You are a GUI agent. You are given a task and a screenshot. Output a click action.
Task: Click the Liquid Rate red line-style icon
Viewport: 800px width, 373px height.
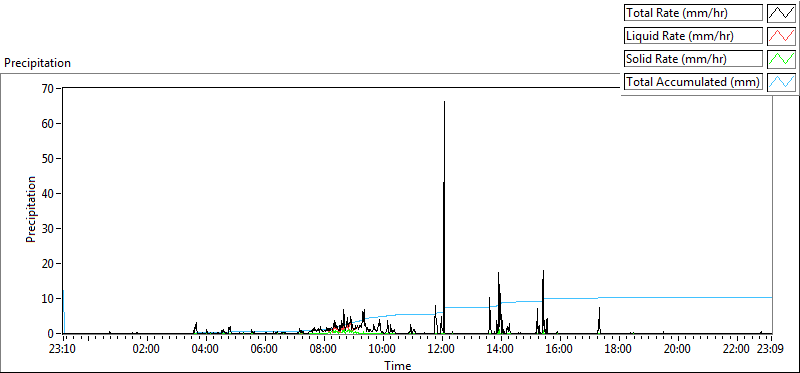(x=781, y=36)
